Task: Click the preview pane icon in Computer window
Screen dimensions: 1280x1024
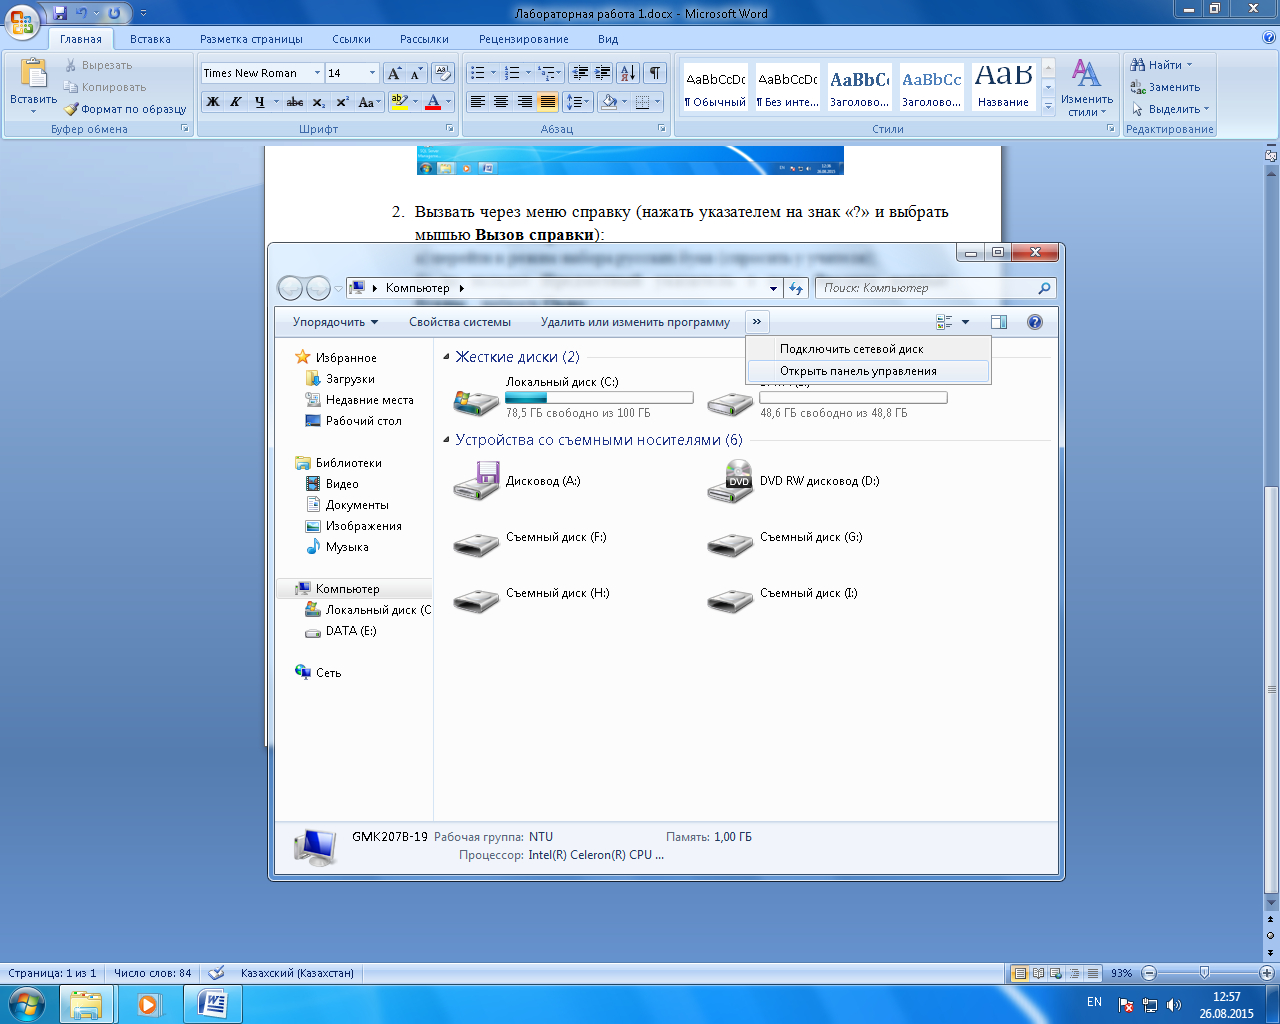Action: pos(998,322)
